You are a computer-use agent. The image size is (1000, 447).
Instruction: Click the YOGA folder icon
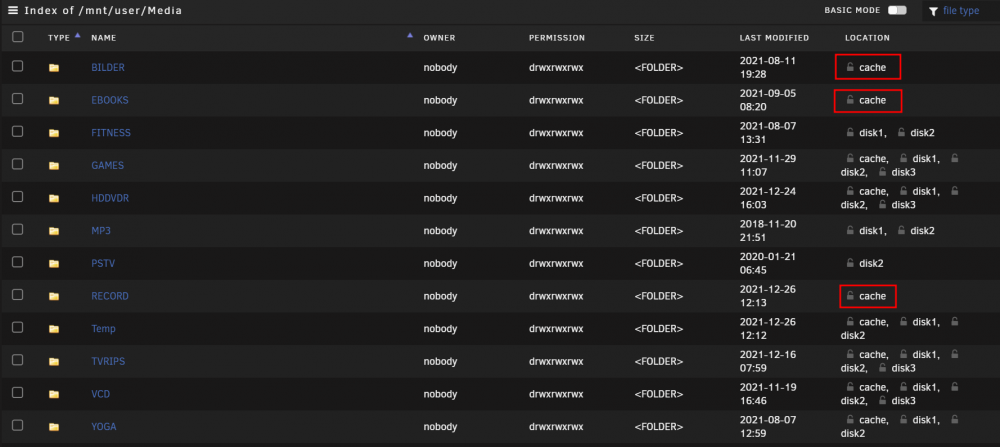point(54,427)
